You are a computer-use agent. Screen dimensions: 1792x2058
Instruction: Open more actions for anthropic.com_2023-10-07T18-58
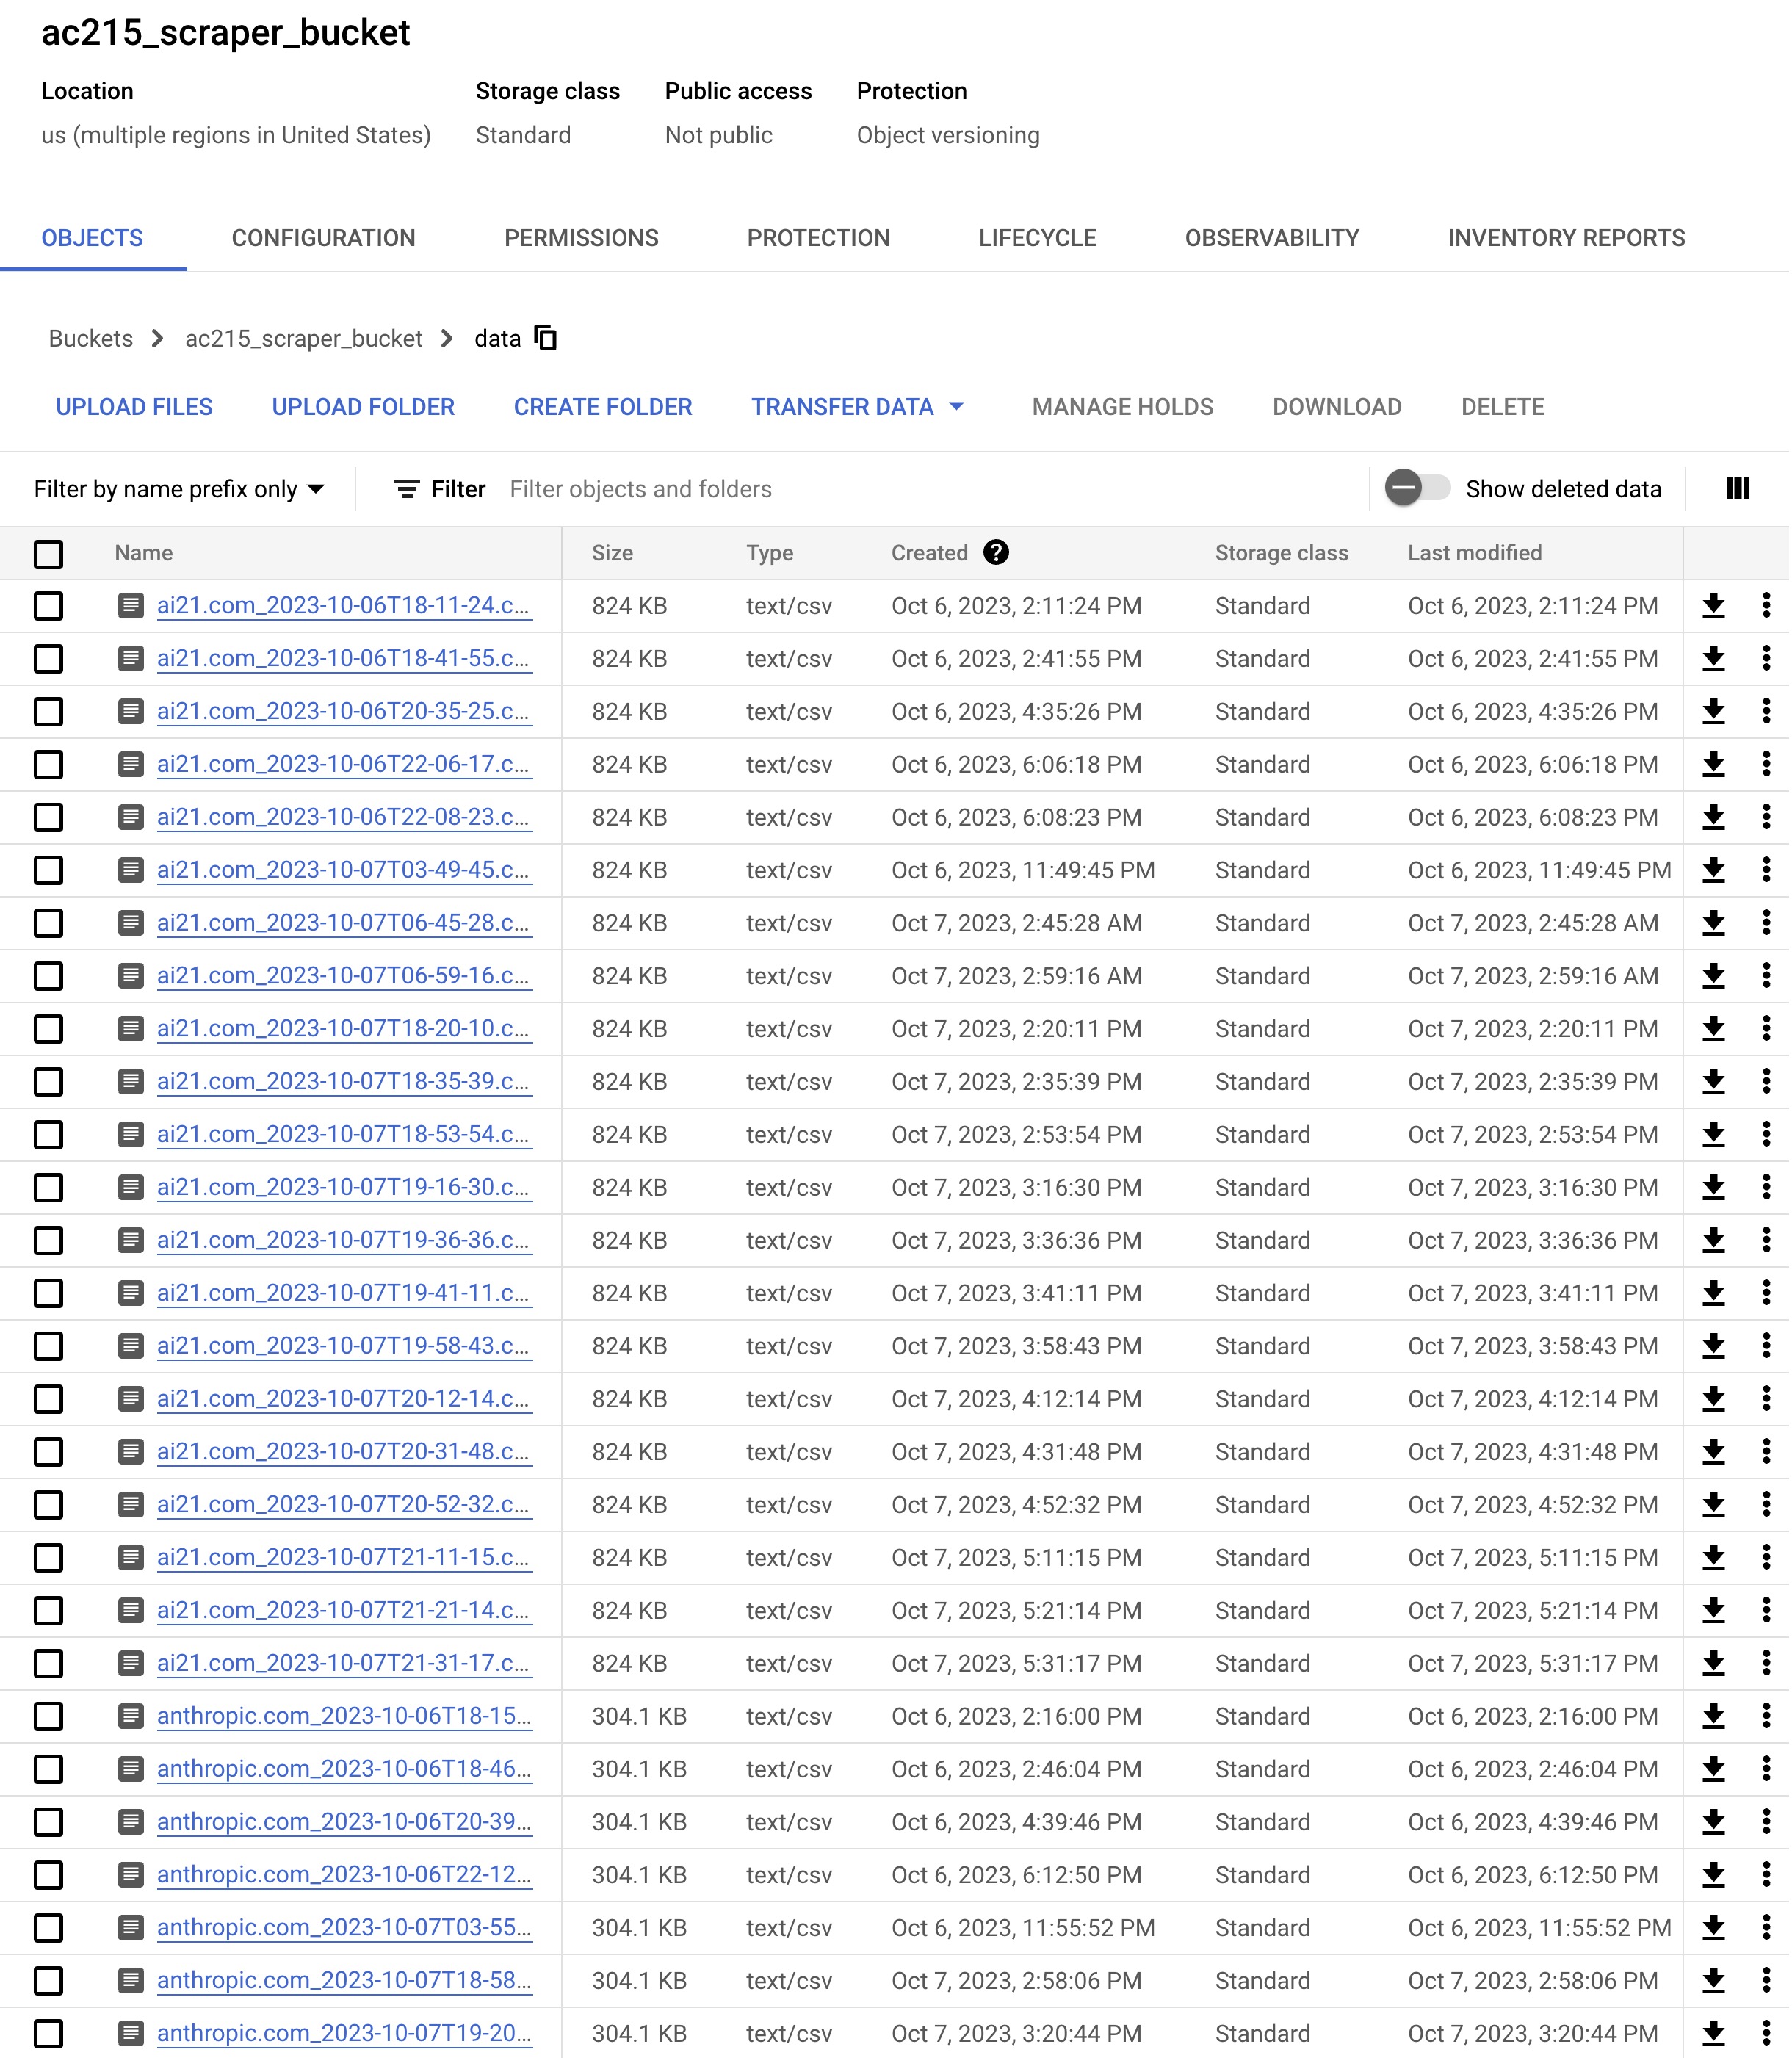(1766, 1980)
